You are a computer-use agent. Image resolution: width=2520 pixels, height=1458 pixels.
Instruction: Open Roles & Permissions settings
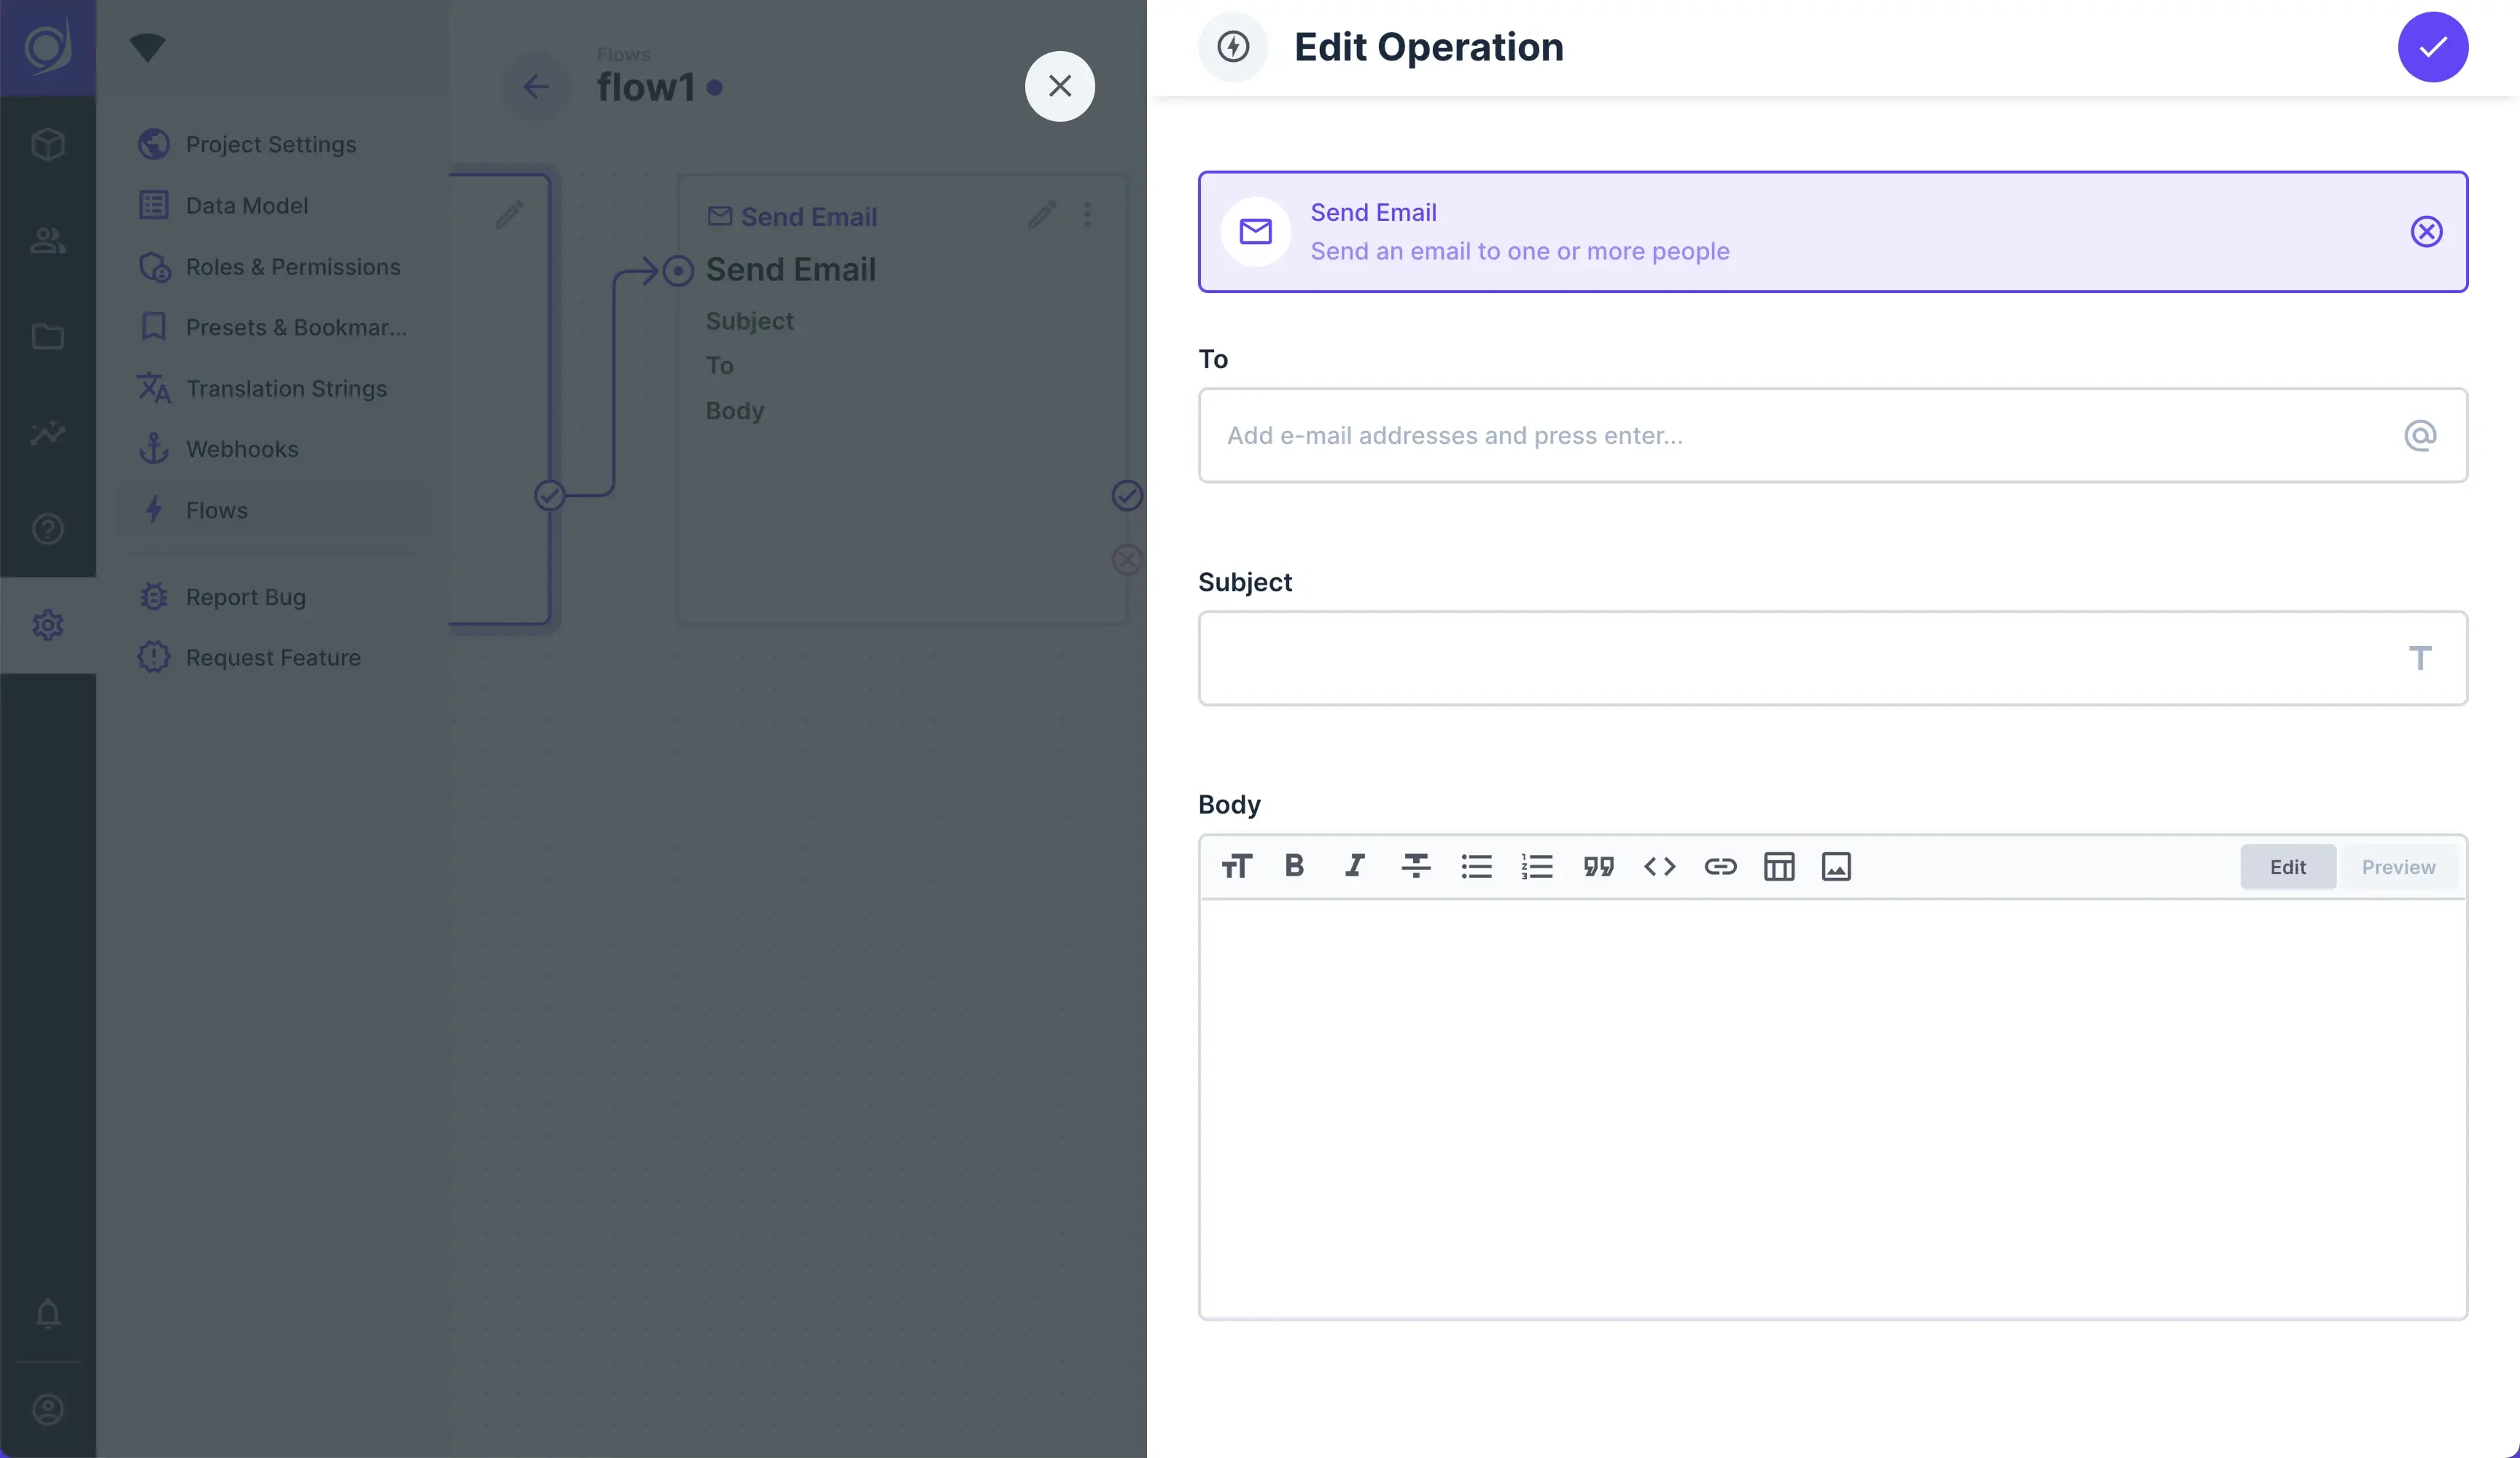click(292, 267)
